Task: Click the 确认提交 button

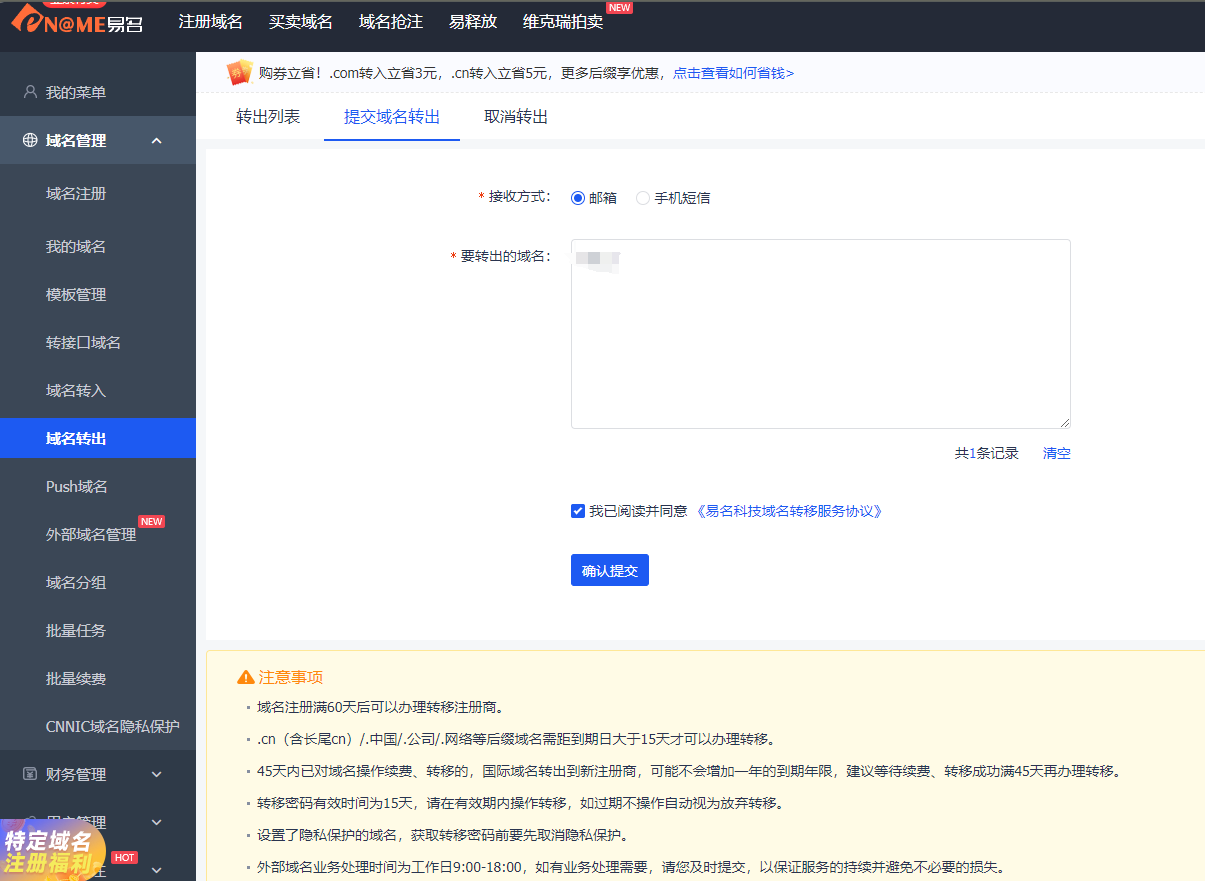Action: tap(610, 571)
